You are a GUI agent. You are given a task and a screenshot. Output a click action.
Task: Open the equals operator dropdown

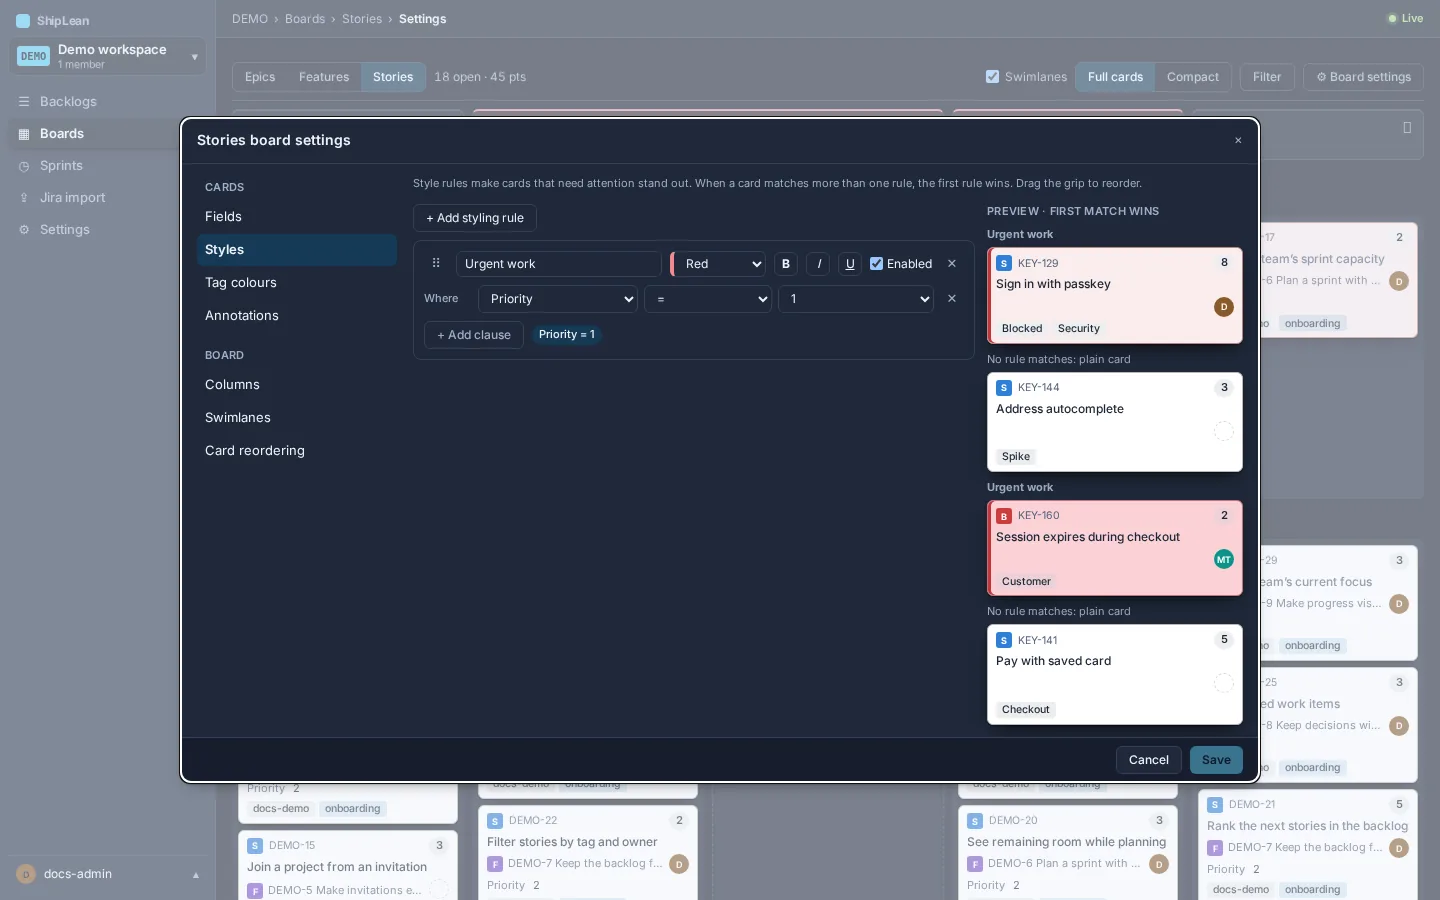[708, 299]
